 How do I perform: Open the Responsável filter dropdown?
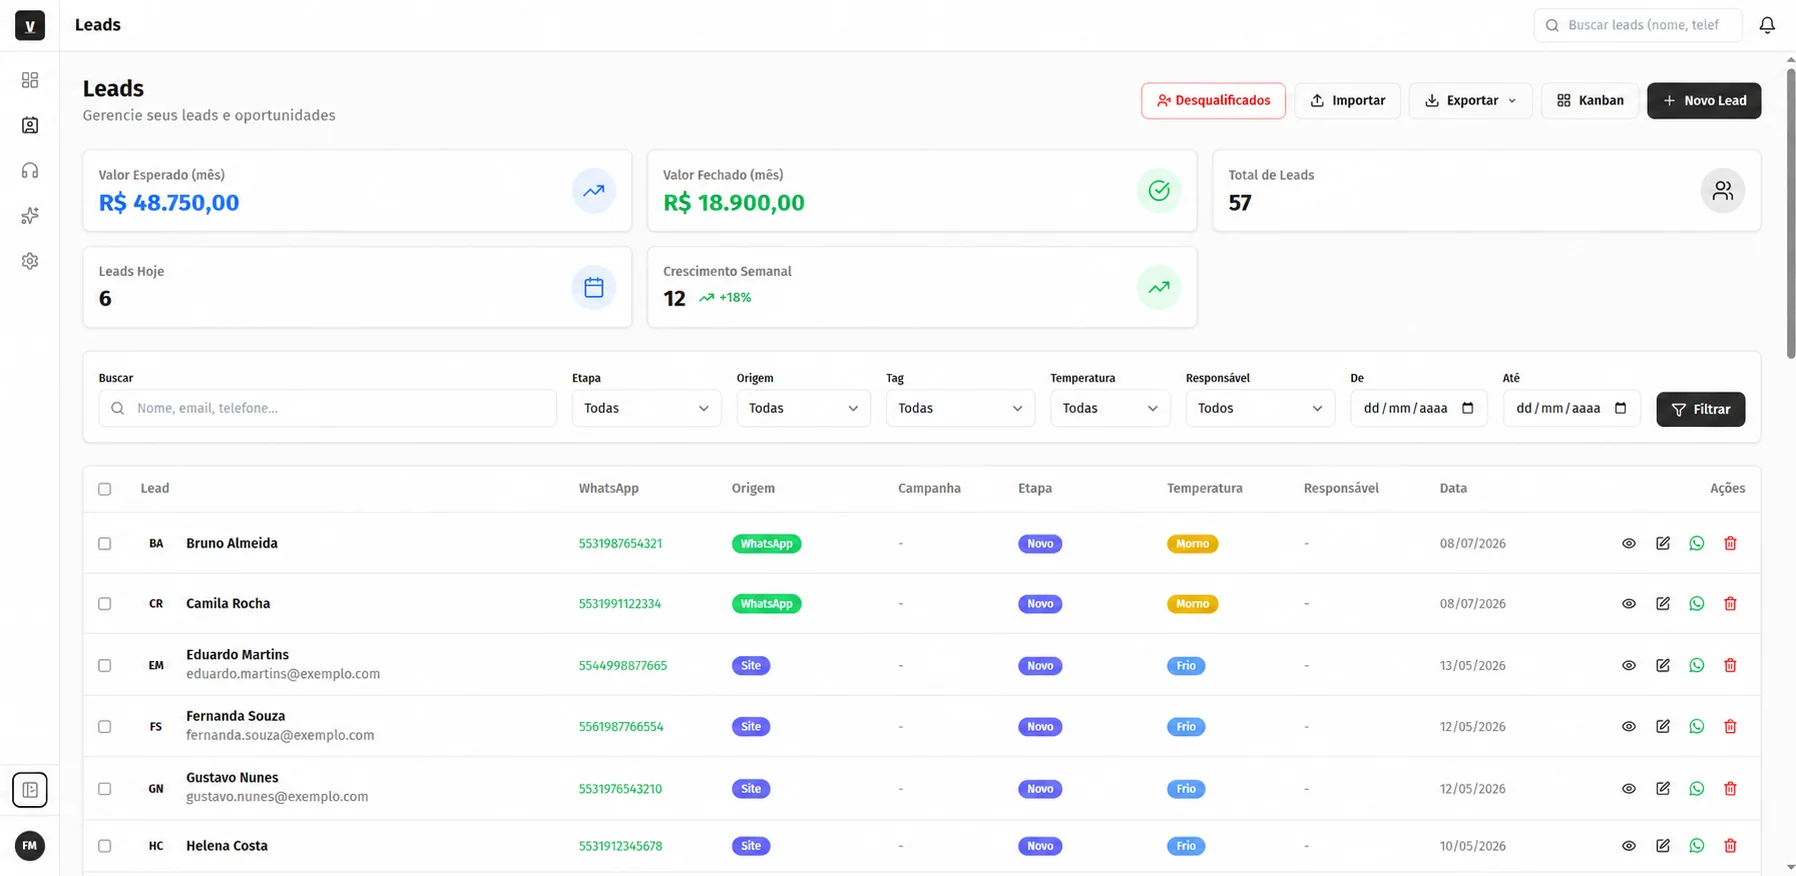(x=1260, y=408)
